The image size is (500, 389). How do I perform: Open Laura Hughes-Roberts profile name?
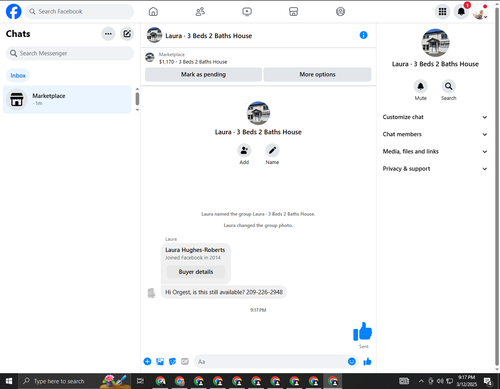click(195, 250)
